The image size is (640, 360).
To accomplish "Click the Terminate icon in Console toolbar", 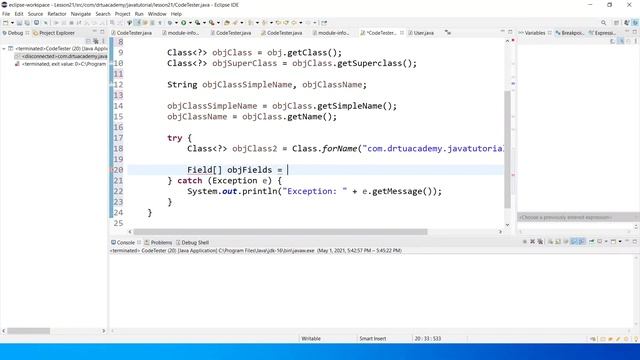I will [525, 242].
